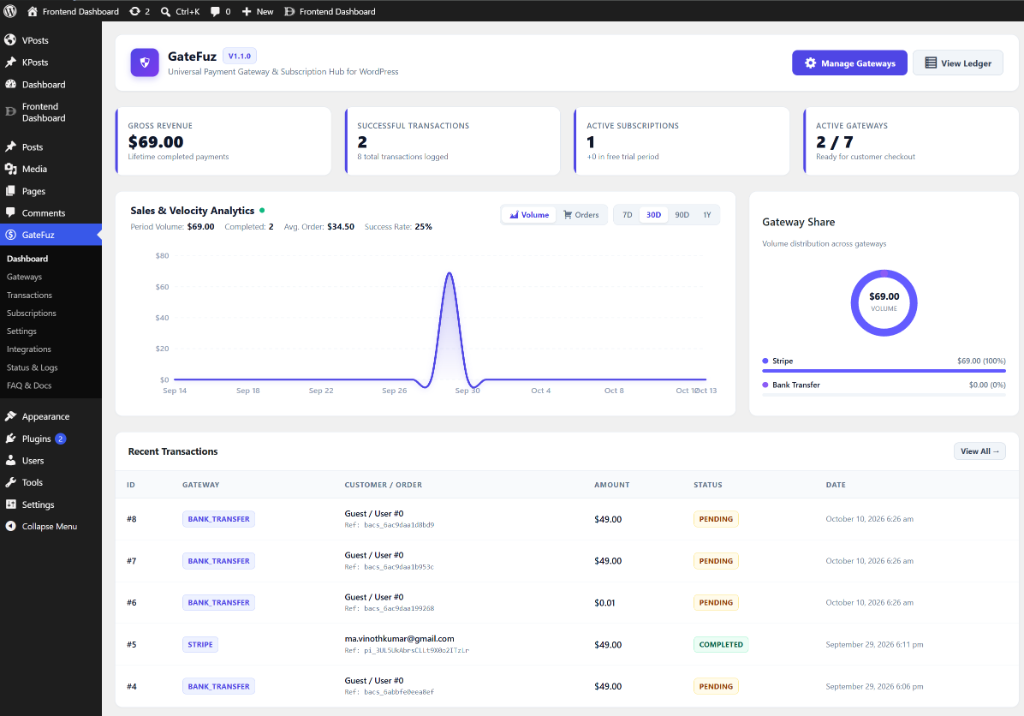Viewport: 1024px width, 716px height.
Task: Click the Collapse Menu arrow icon
Action: [10, 526]
